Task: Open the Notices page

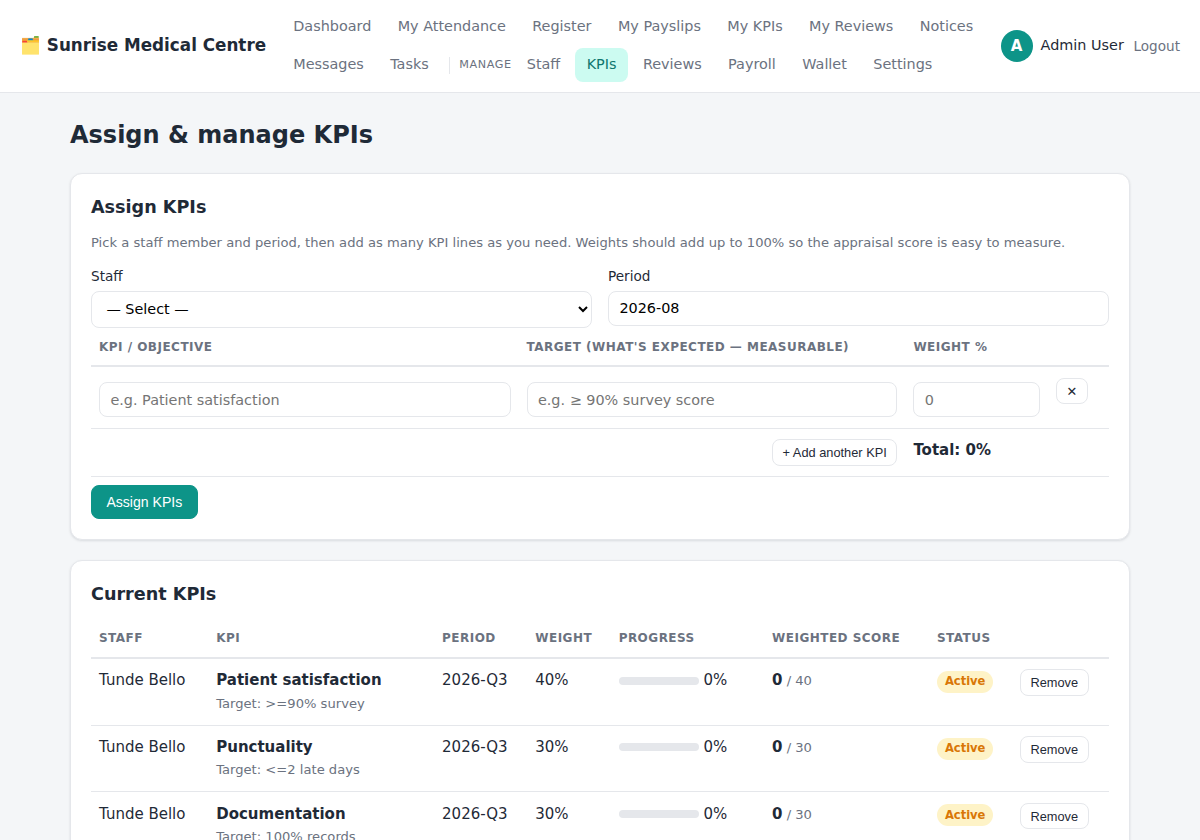Action: pos(946,26)
